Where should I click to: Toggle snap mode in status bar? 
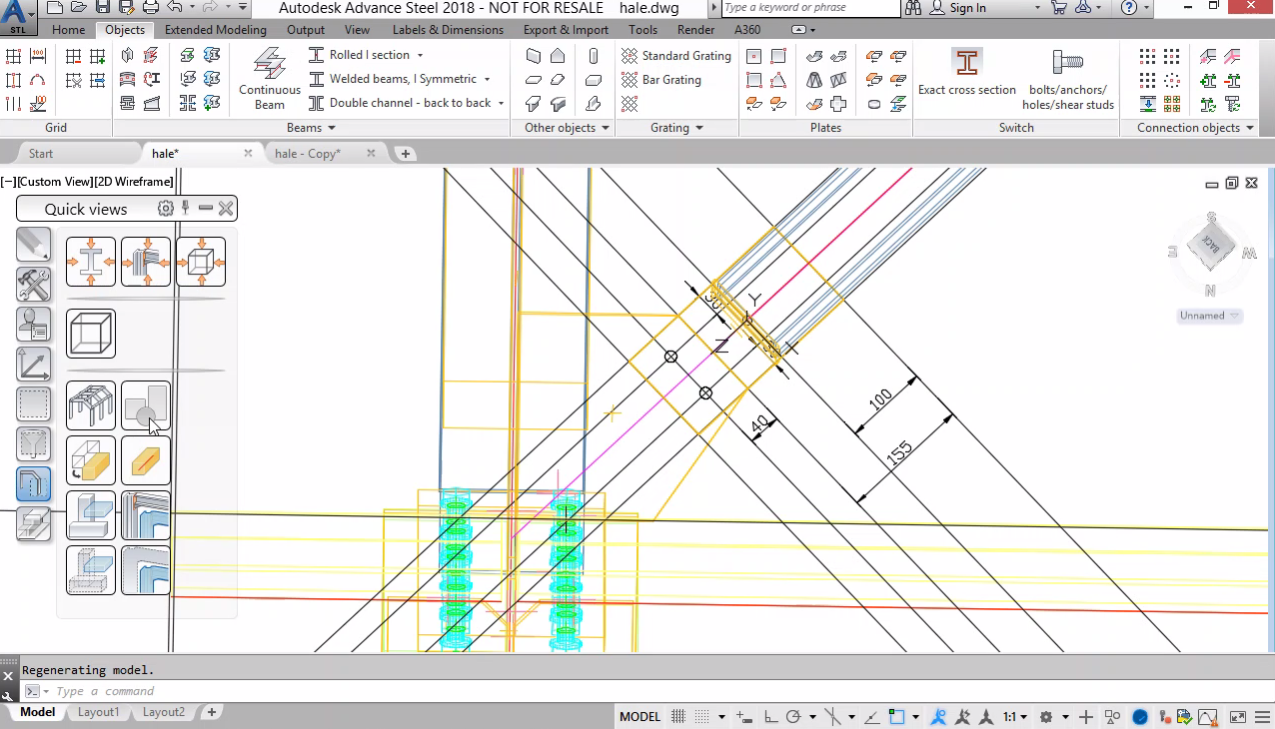[x=702, y=717]
